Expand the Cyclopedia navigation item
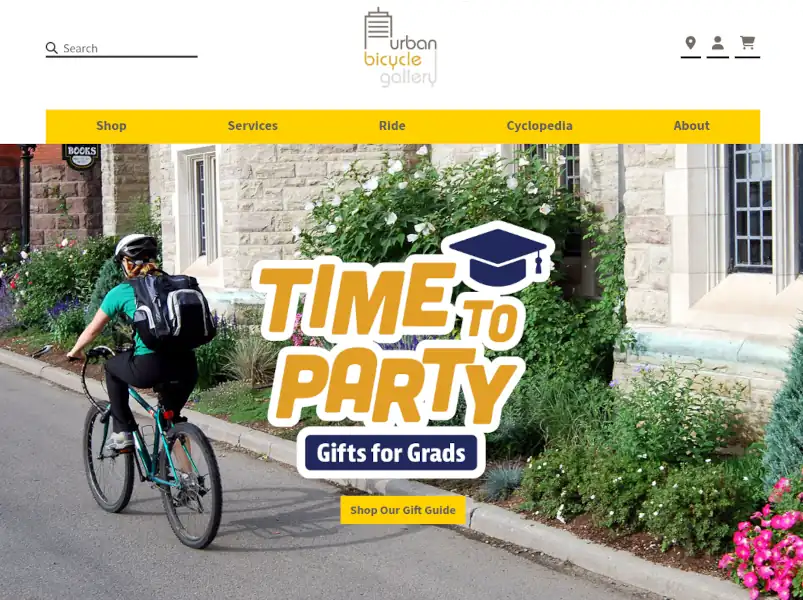This screenshot has width=803, height=600. tap(539, 126)
